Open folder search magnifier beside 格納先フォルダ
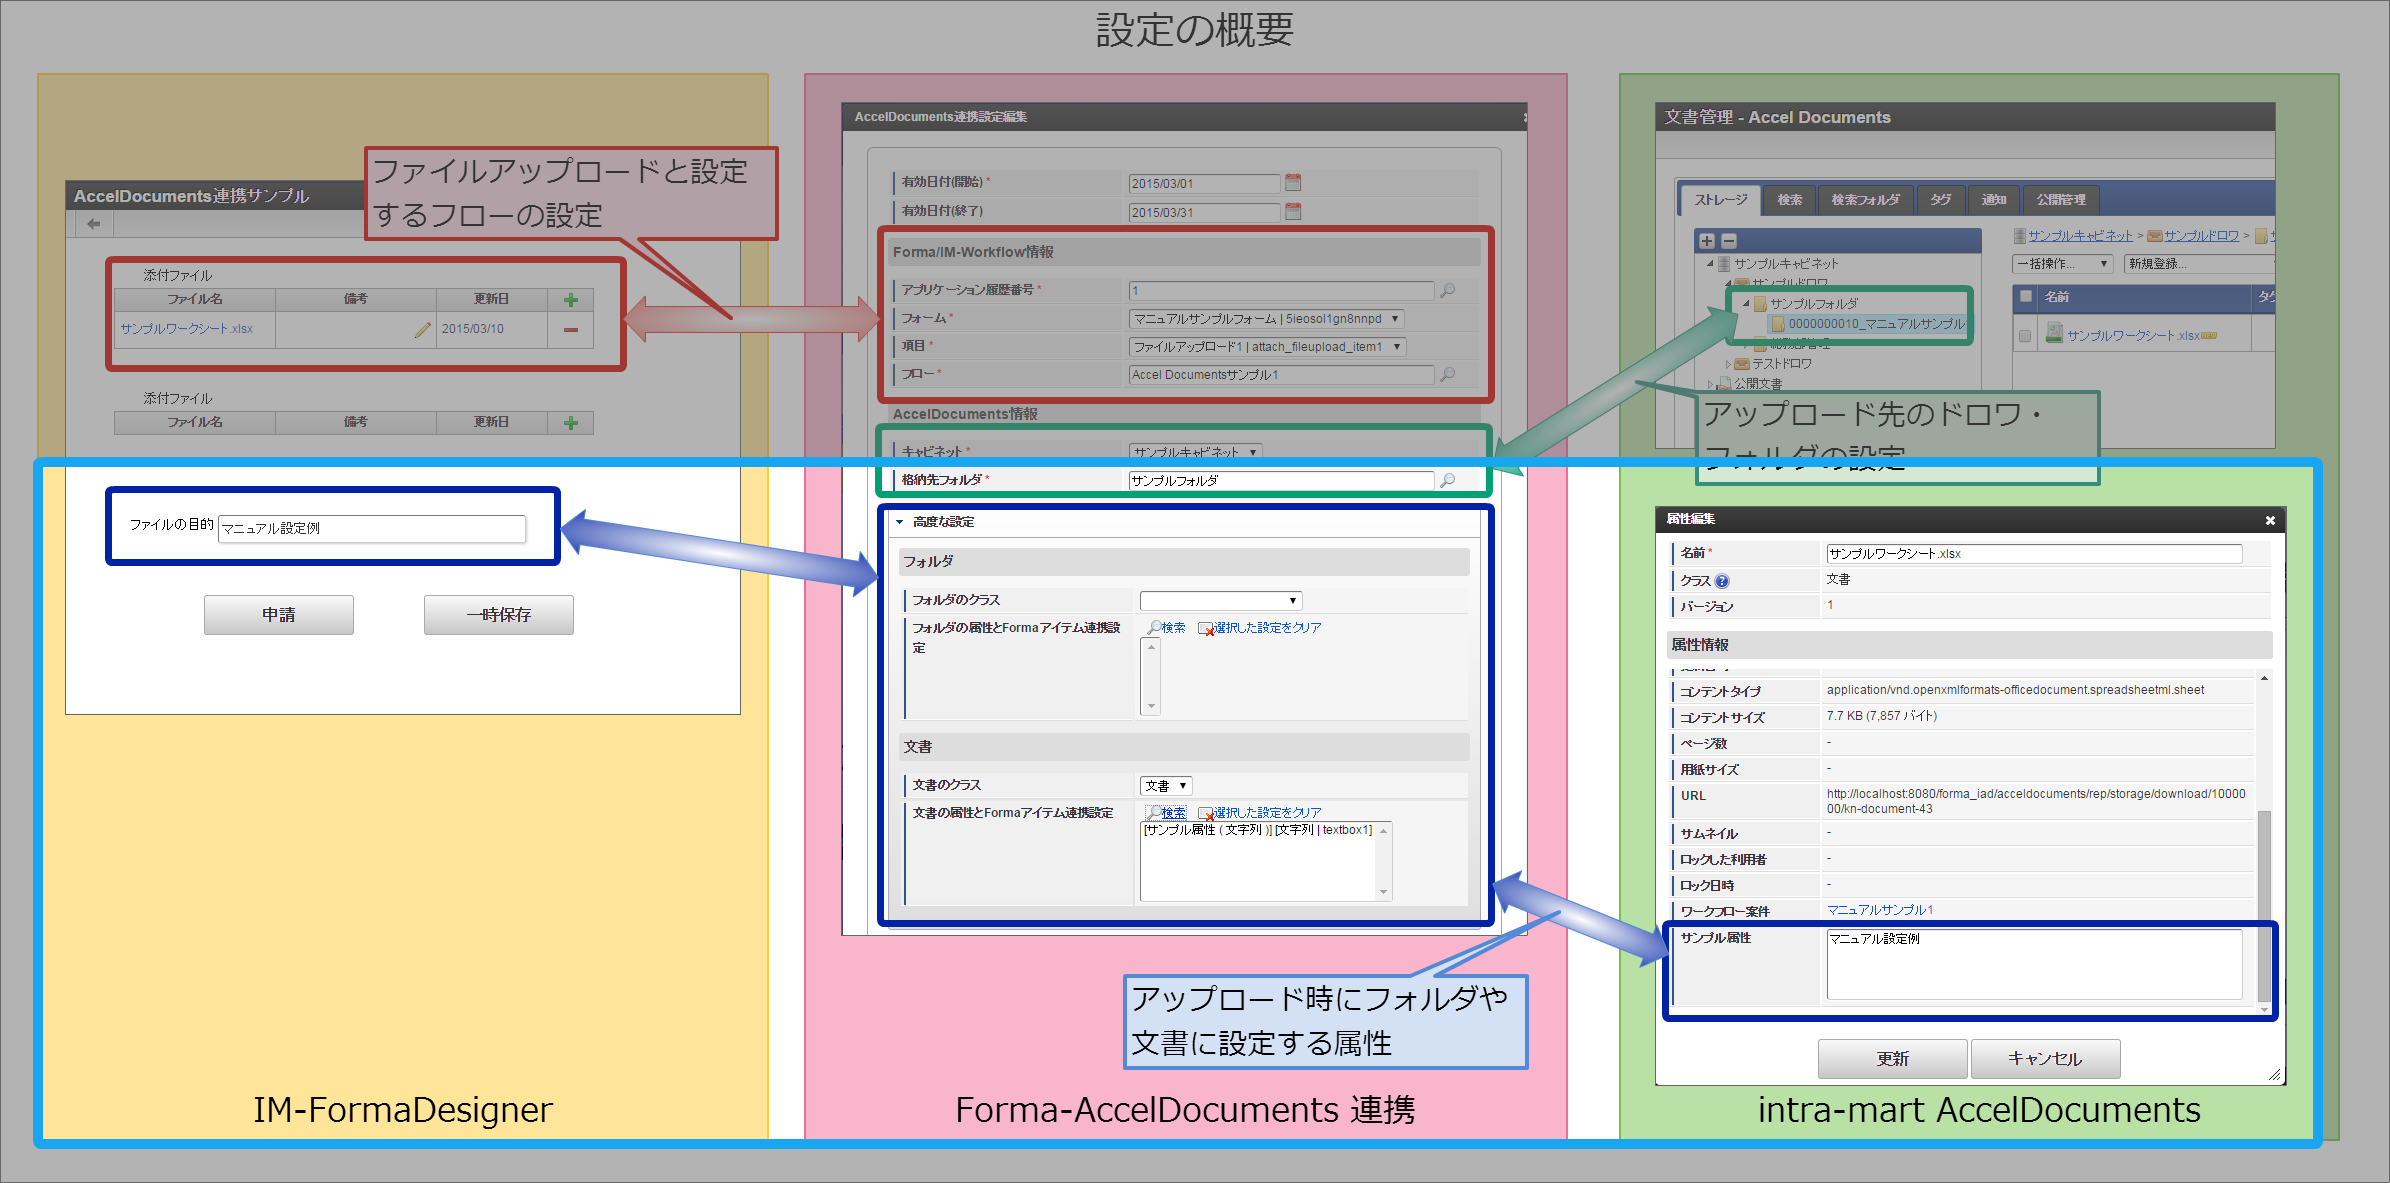This screenshot has width=2390, height=1183. tap(1448, 482)
